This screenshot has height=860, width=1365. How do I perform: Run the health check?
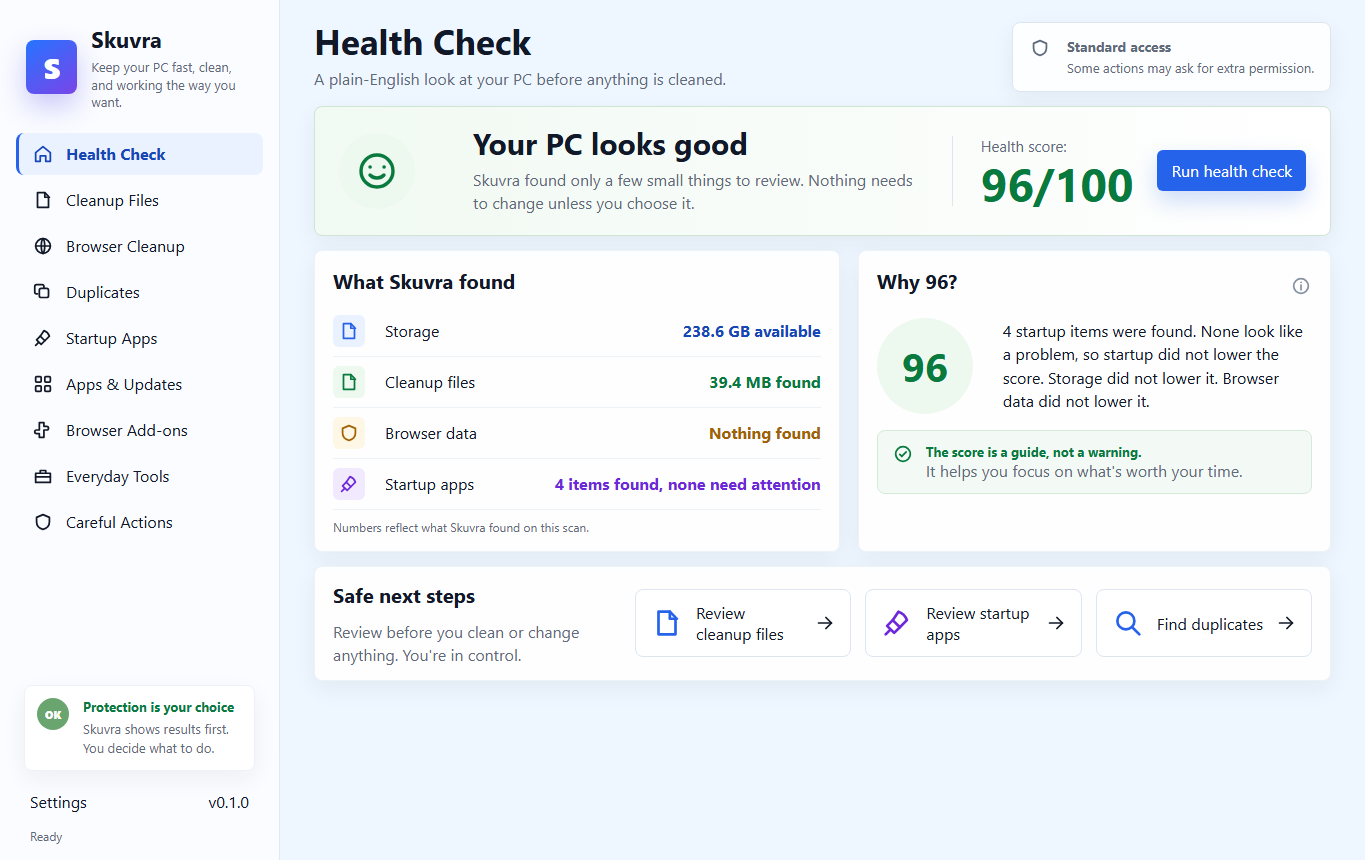tap(1231, 171)
